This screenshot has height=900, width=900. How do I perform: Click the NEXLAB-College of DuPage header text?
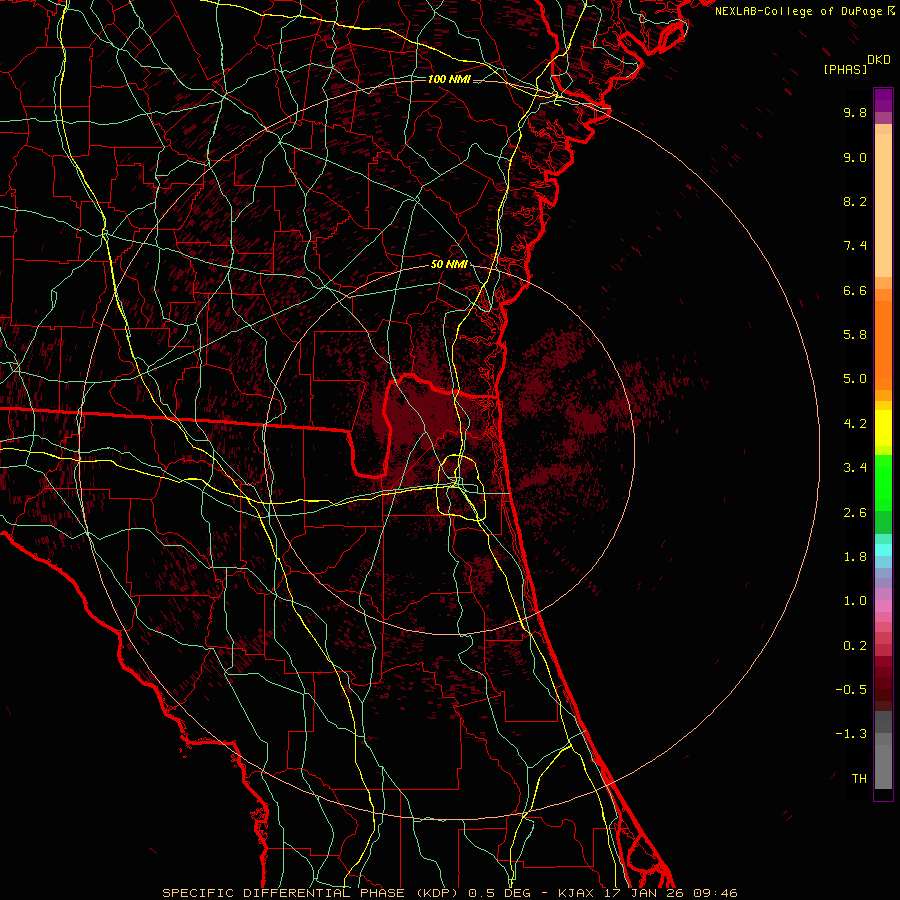click(800, 11)
